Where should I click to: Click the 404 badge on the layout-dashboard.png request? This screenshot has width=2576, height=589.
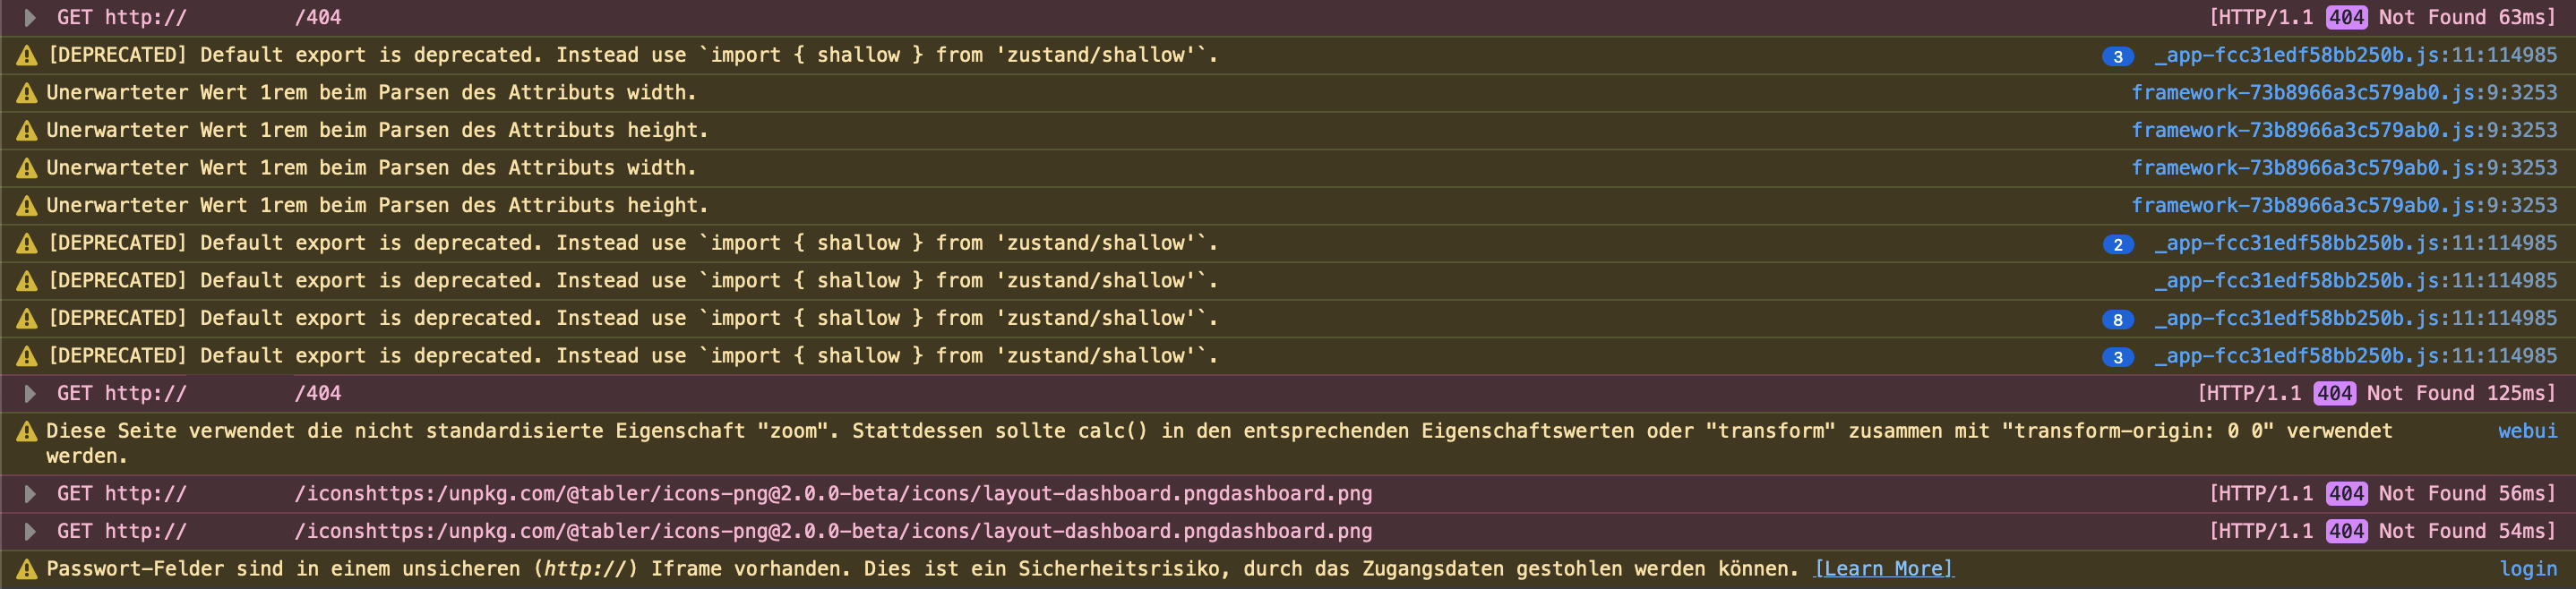click(x=2347, y=493)
